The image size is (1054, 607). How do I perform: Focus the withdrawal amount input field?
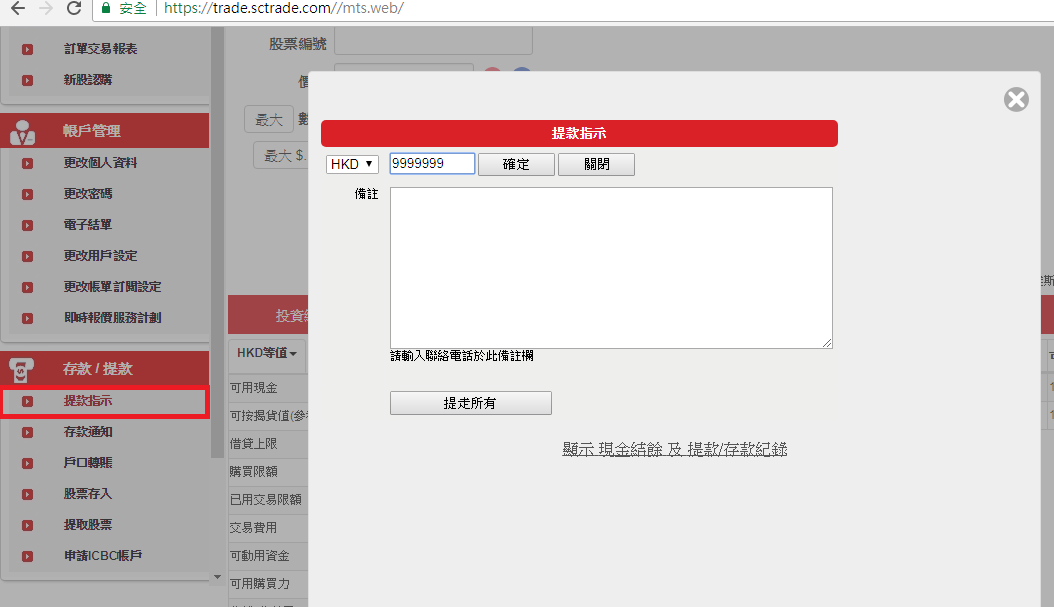point(431,164)
